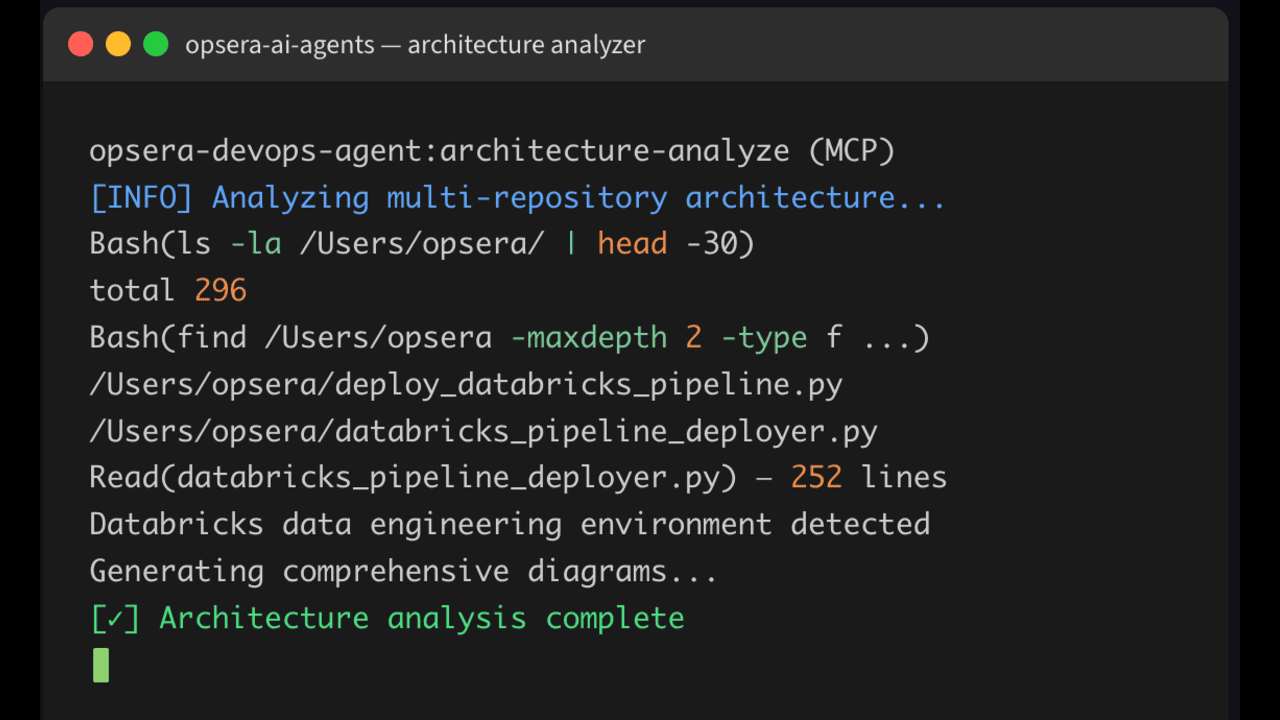The width and height of the screenshot is (1280, 720).
Task: Click the line 'opsera-devops-agent:architecture-analyze (MCP)'
Action: [492, 151]
